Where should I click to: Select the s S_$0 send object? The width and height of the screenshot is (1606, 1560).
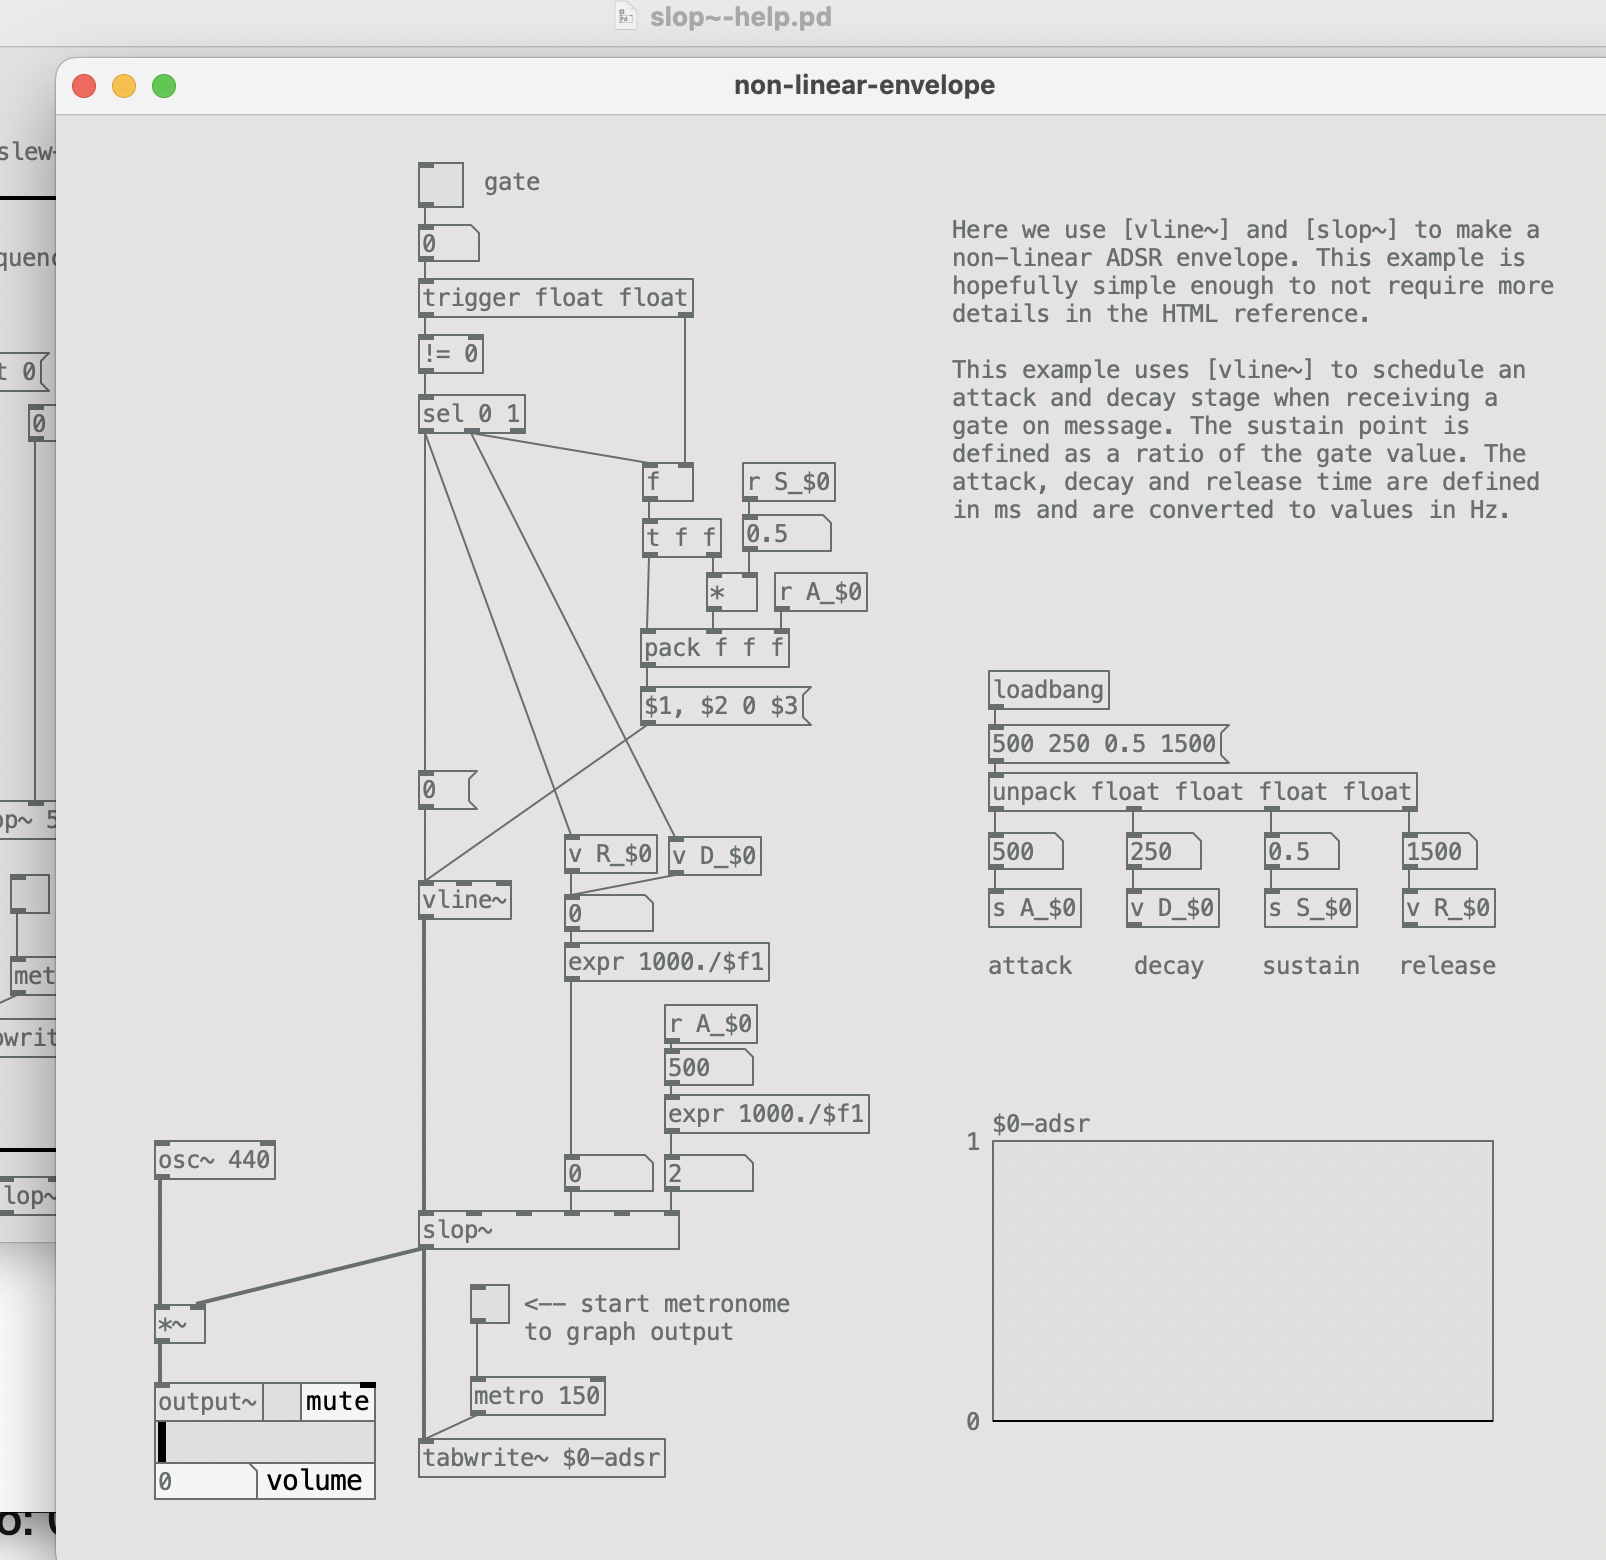[1311, 908]
